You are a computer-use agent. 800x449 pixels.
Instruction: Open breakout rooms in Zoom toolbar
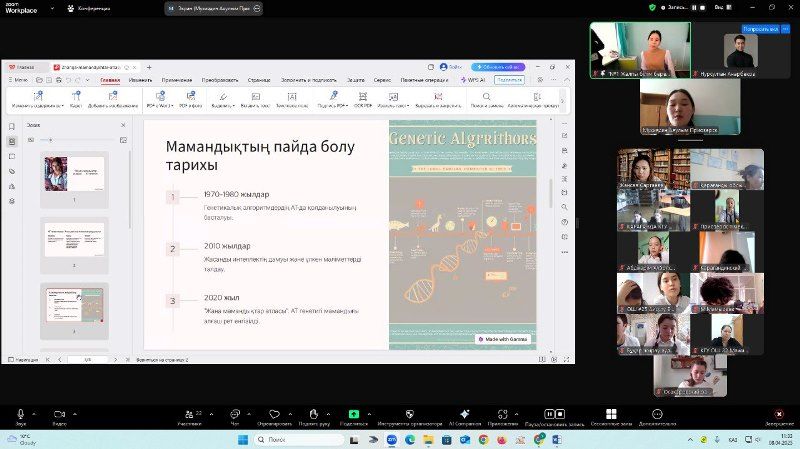point(609,413)
